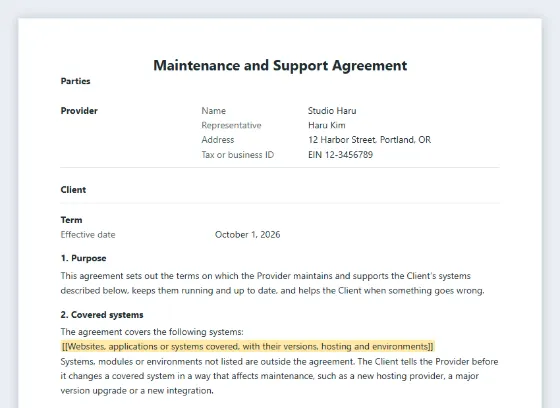
Task: Click the Address field label
Action: pos(218,140)
